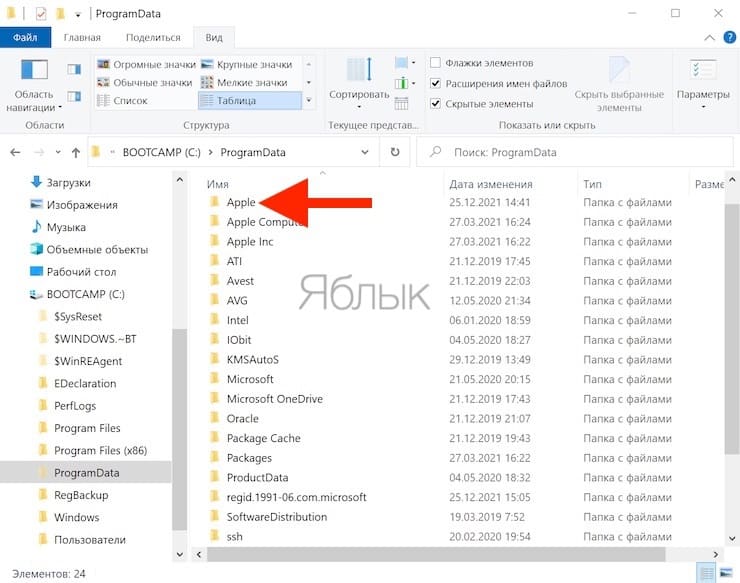The width and height of the screenshot is (740, 583).
Task: Select the Avest folder icon
Action: pos(215,280)
